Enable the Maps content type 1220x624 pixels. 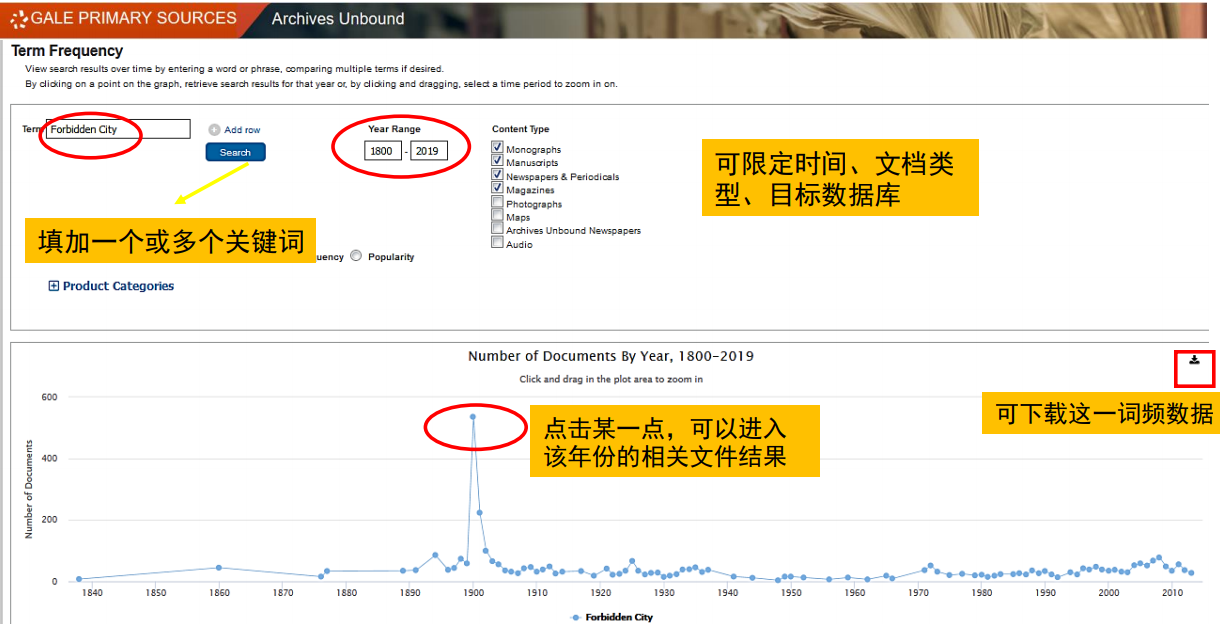coord(497,216)
